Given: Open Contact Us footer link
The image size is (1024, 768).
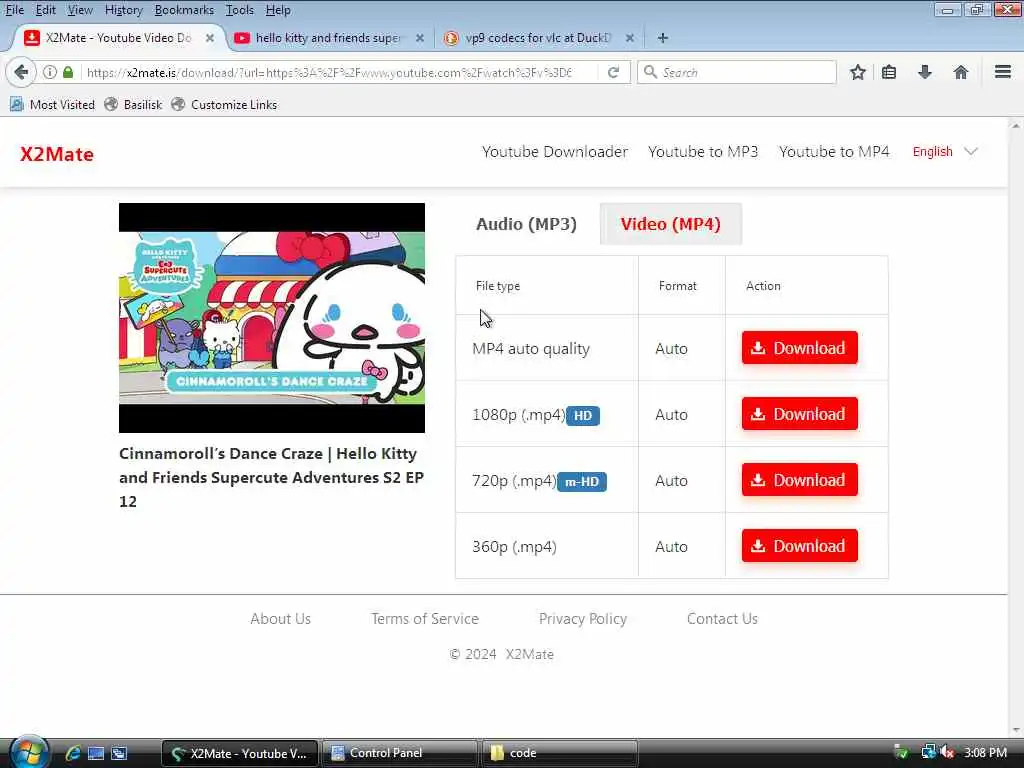Looking at the screenshot, I should pos(722,618).
